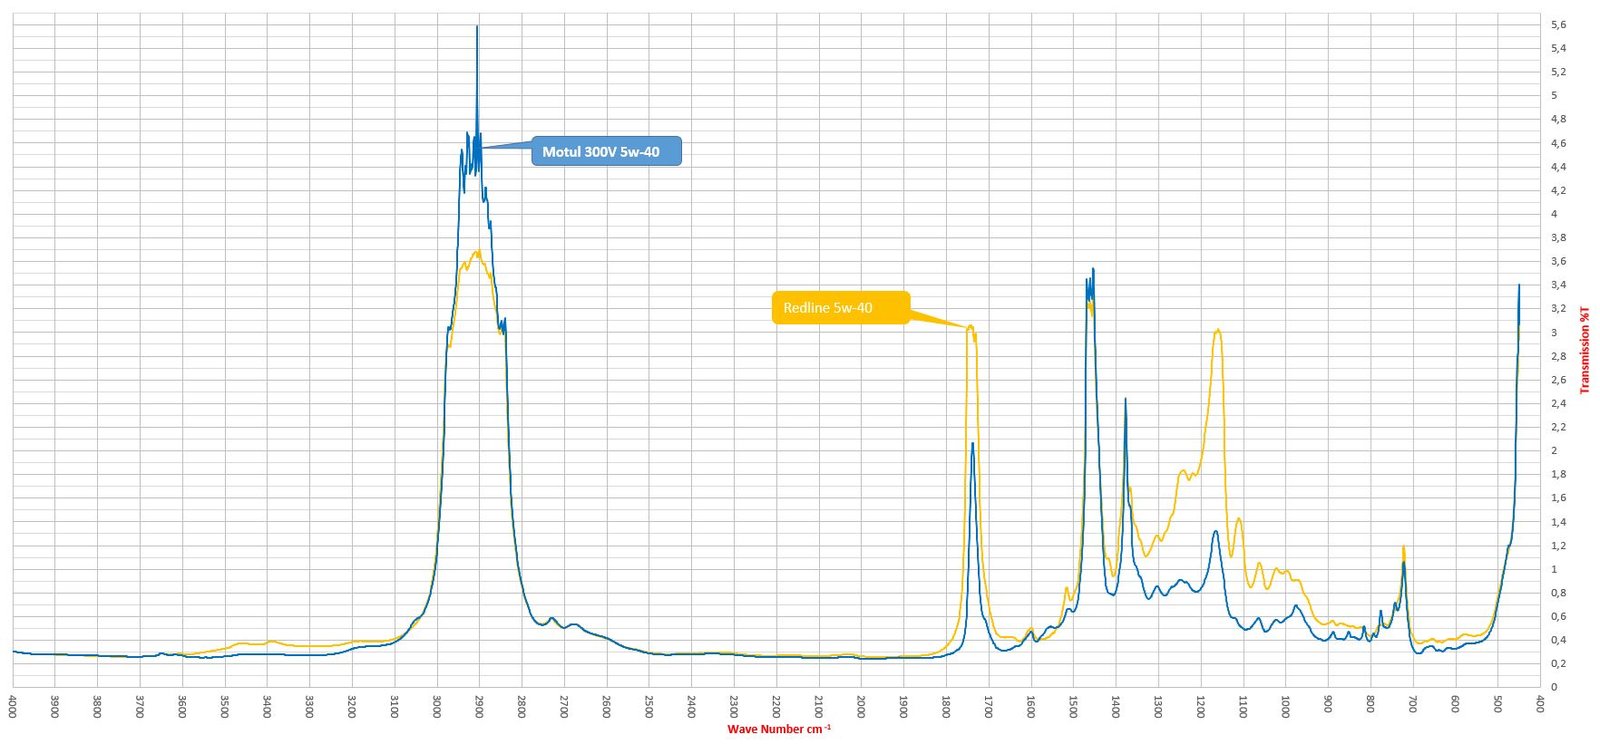Select the 'Redline 5w-40' callout label

coord(841,308)
